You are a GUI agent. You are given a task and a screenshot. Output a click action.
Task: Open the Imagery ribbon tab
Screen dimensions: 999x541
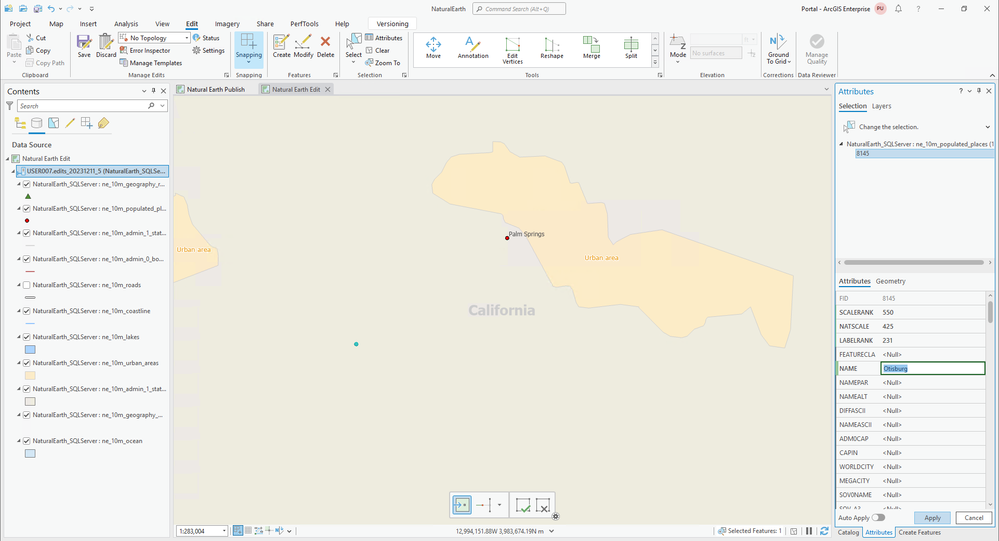227,24
